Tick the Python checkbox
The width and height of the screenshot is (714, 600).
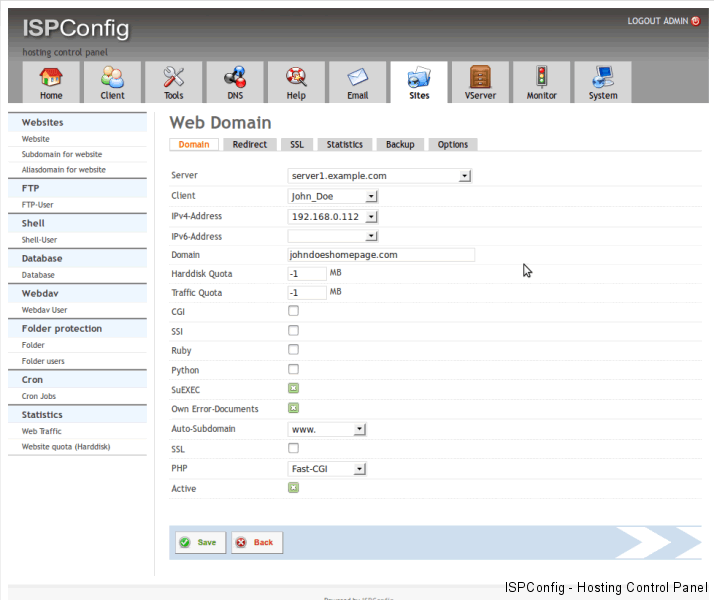(x=294, y=369)
